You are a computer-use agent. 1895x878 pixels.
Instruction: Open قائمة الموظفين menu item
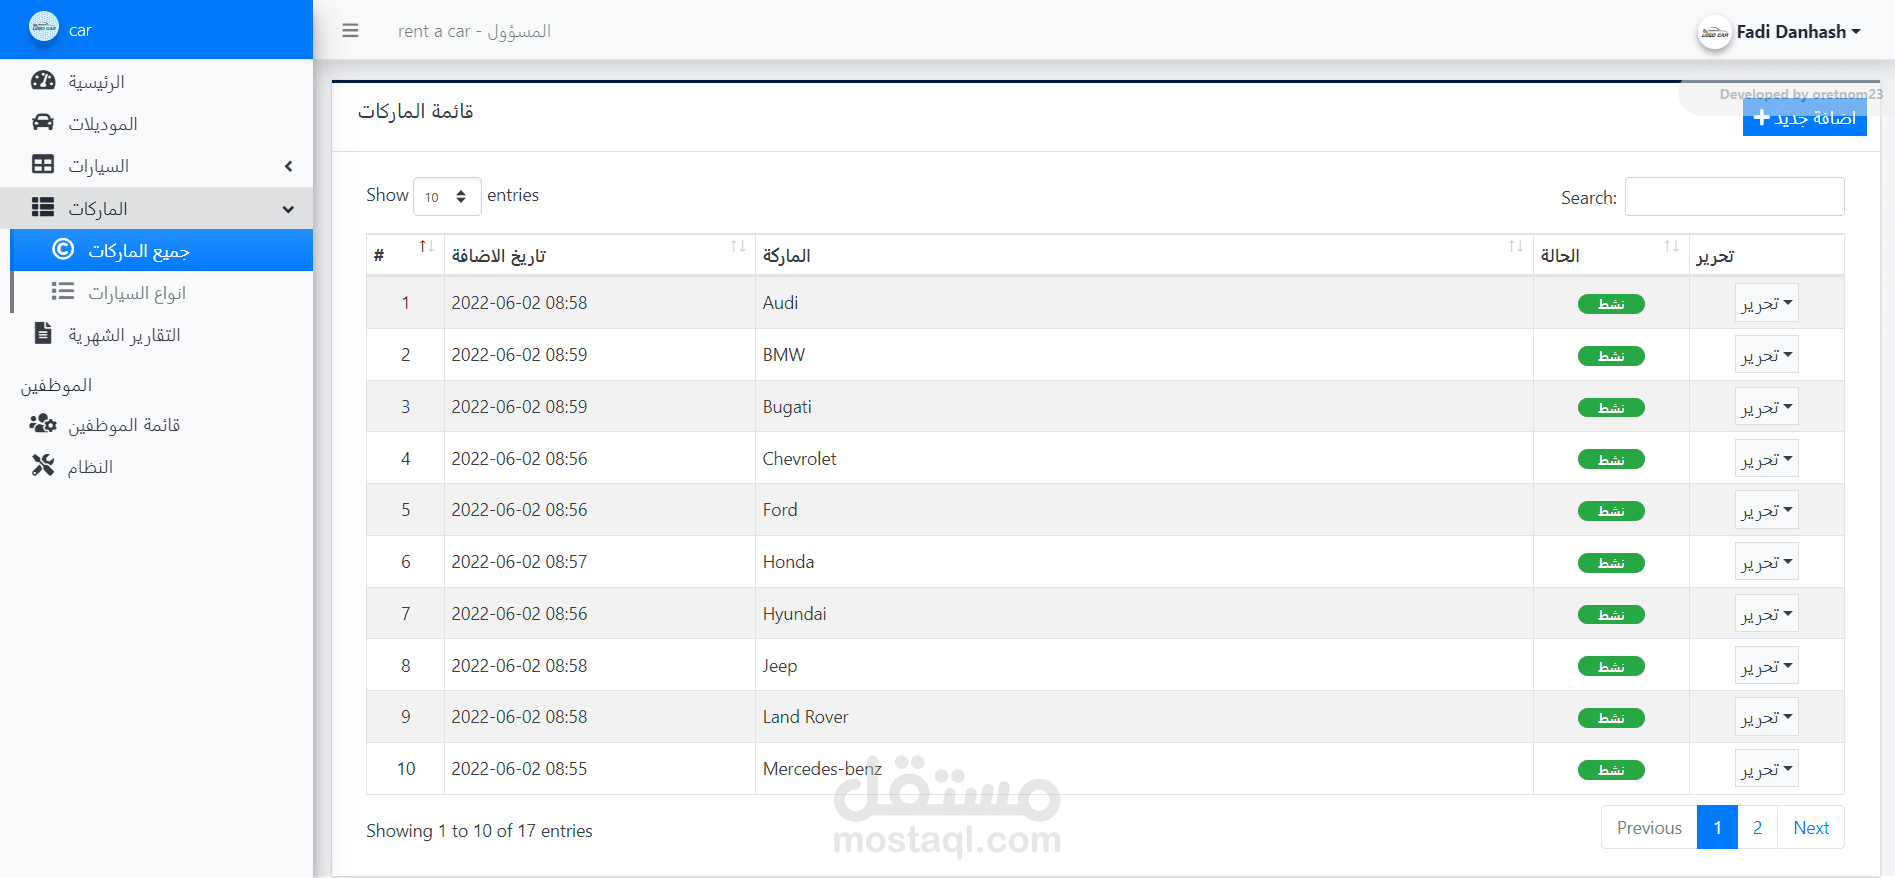(x=156, y=425)
